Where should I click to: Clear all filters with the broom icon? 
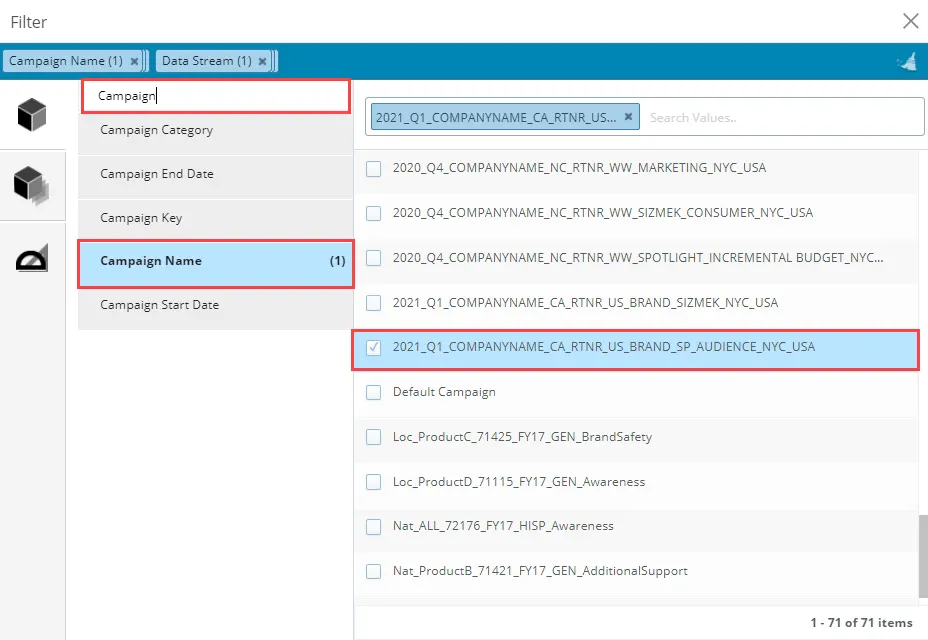pos(907,61)
